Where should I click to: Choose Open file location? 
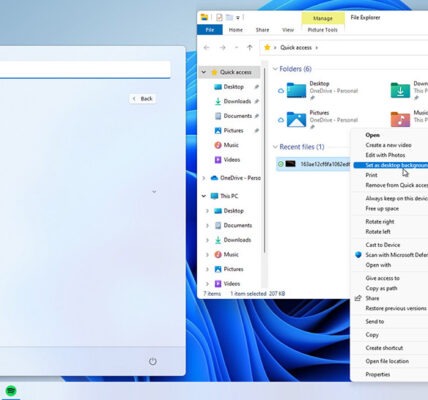coord(387,361)
